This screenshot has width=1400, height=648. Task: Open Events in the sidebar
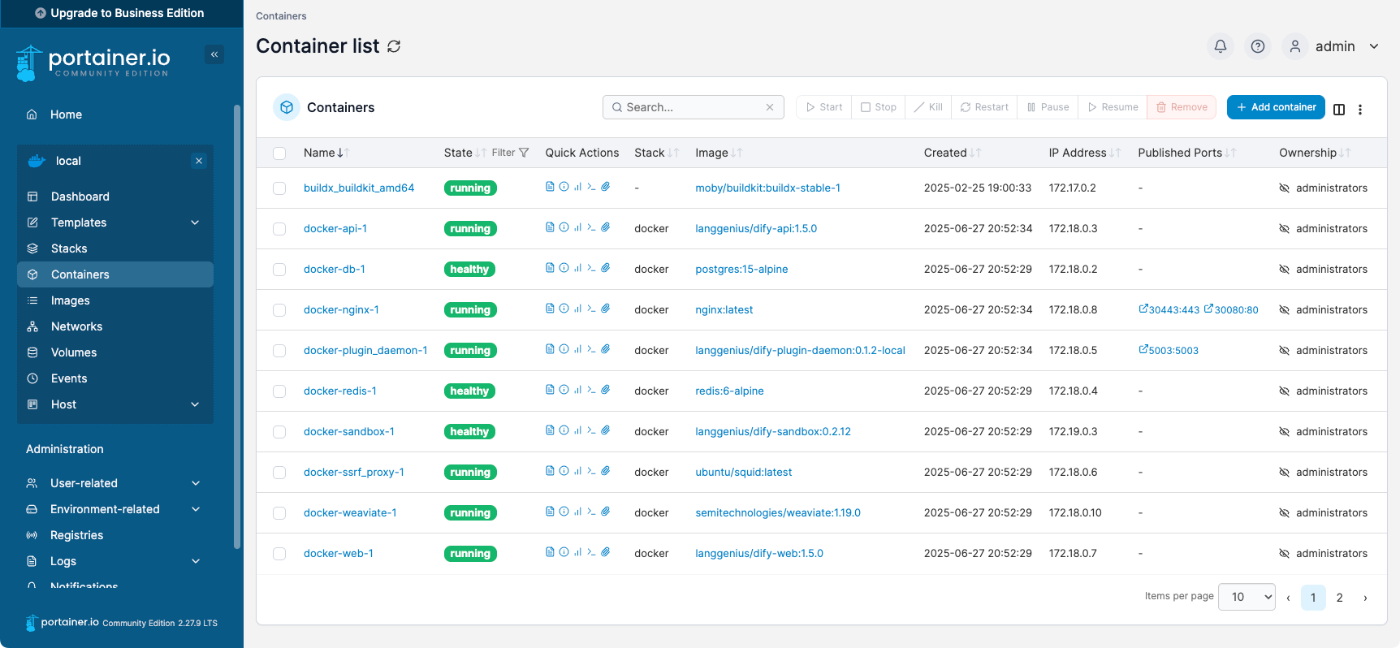point(116,379)
